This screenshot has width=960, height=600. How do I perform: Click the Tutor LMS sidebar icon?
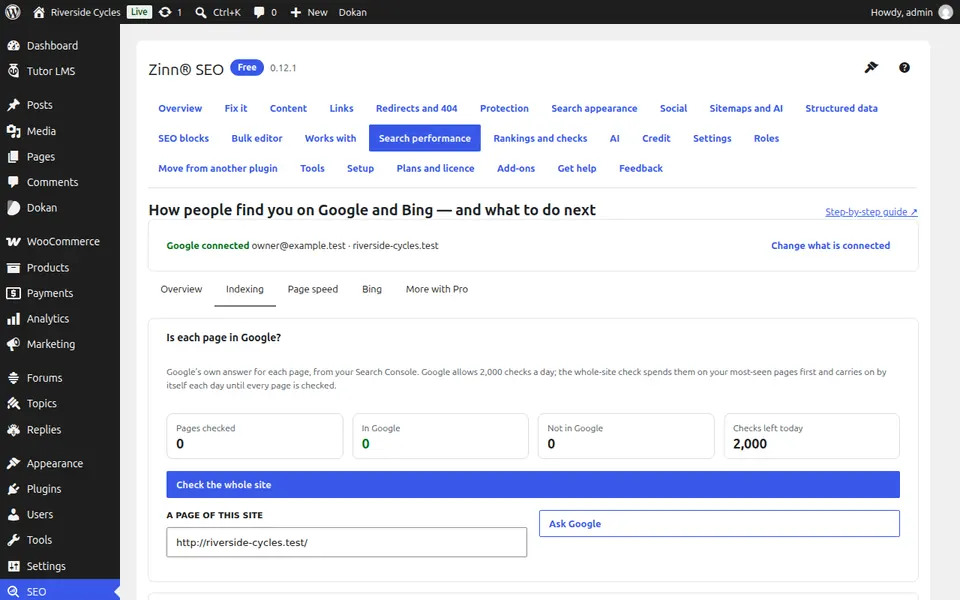[13, 71]
